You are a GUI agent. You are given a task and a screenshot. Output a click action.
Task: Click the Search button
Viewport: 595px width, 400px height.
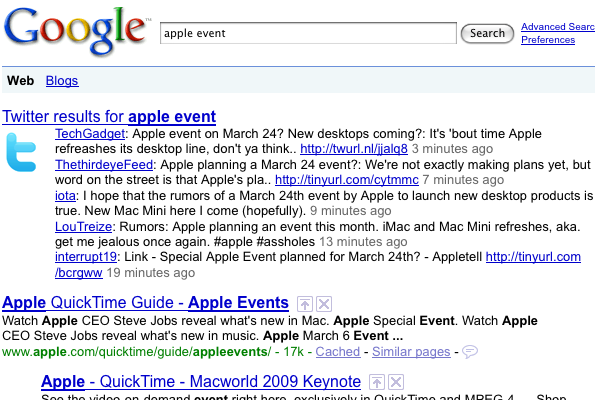pos(487,33)
